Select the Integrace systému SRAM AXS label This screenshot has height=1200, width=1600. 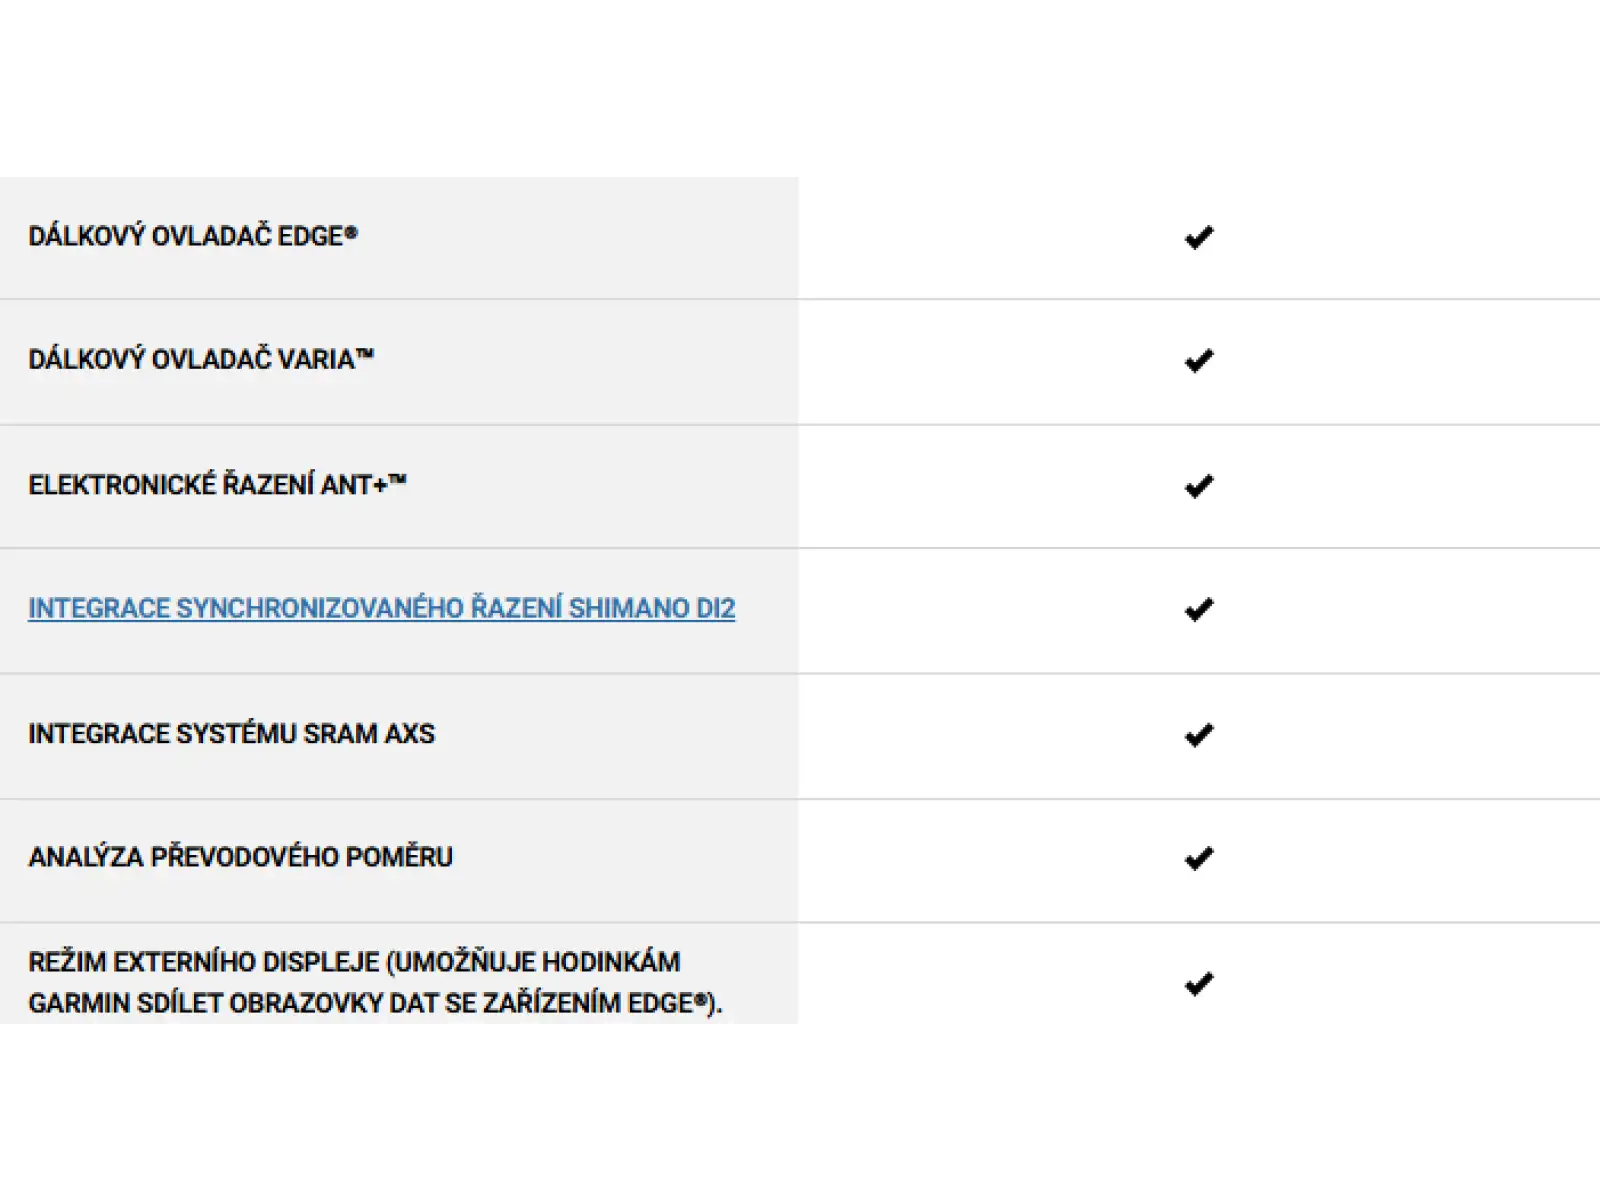(x=231, y=734)
